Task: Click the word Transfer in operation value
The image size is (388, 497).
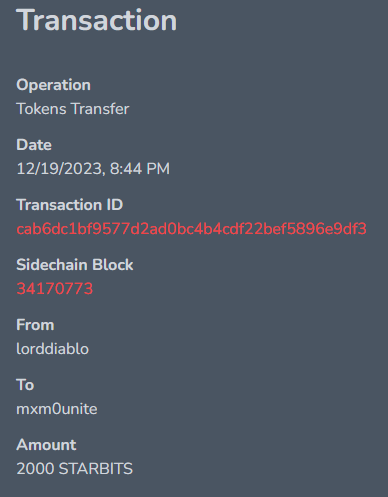Action: pos(100,109)
